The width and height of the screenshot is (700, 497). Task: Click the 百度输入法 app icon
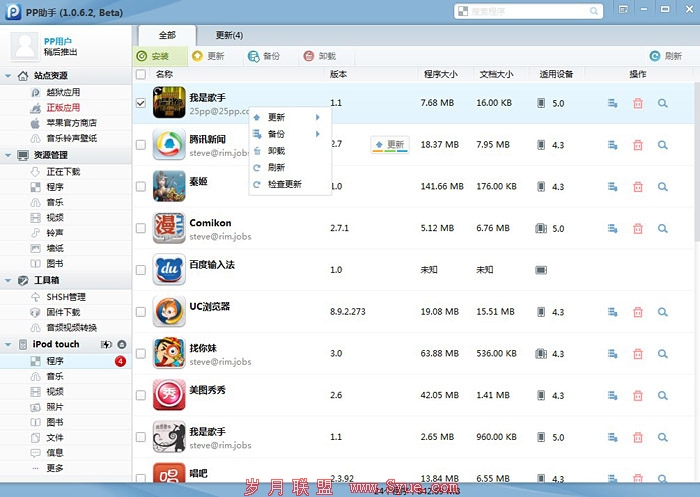[169, 269]
